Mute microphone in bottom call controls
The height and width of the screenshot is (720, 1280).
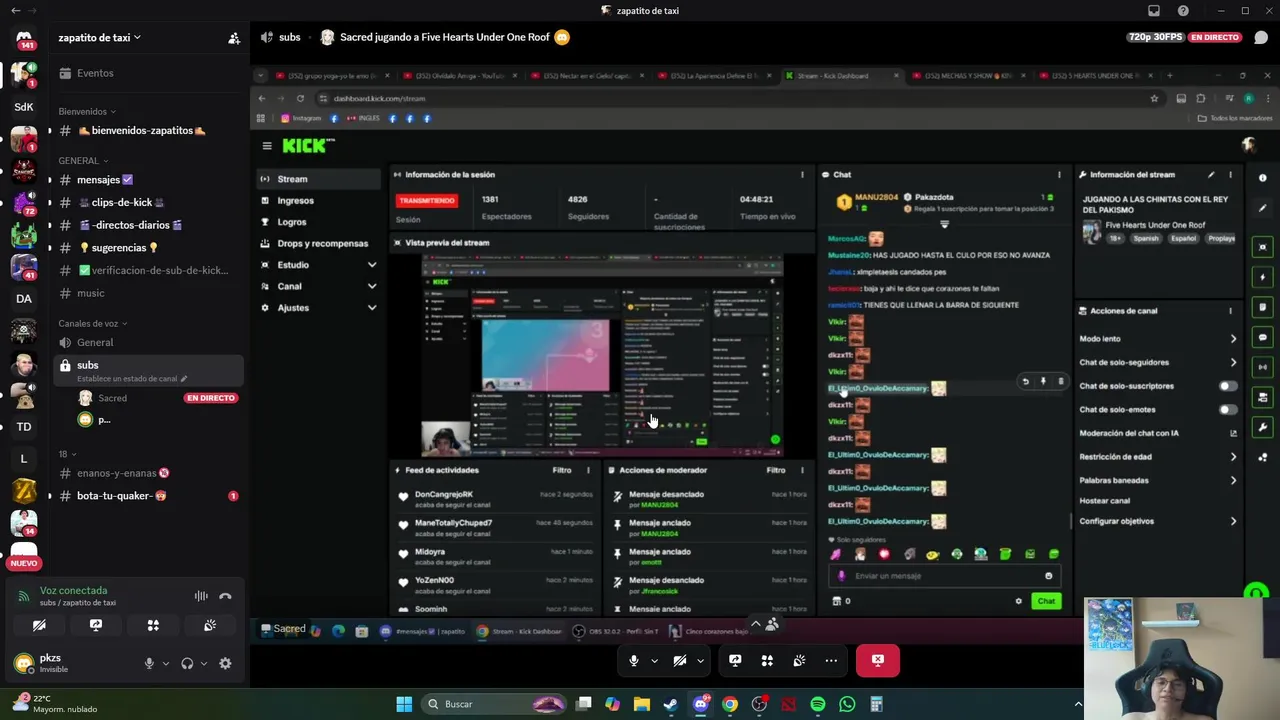[633, 660]
